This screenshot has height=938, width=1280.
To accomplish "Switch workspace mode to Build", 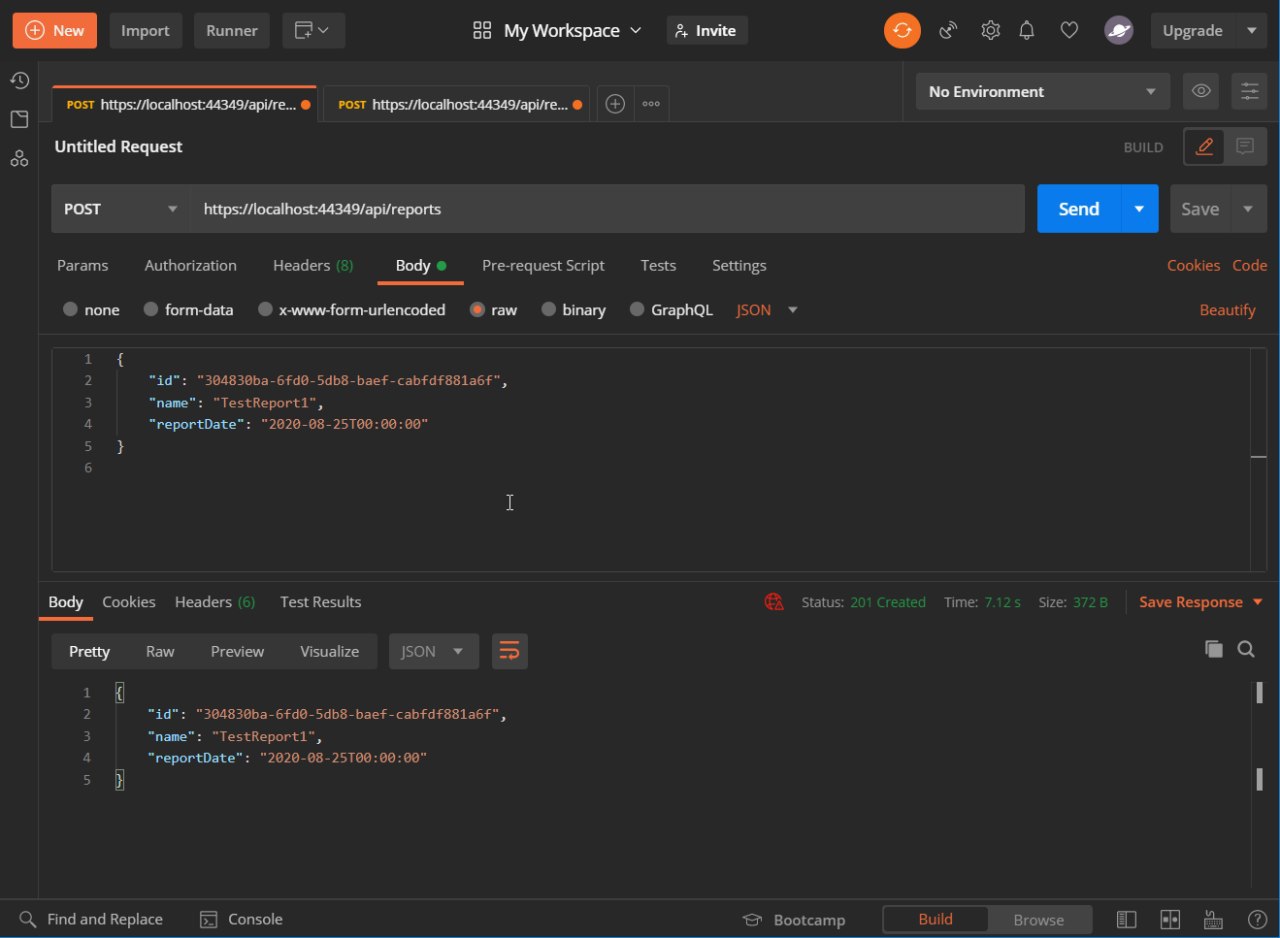I will coord(935,919).
